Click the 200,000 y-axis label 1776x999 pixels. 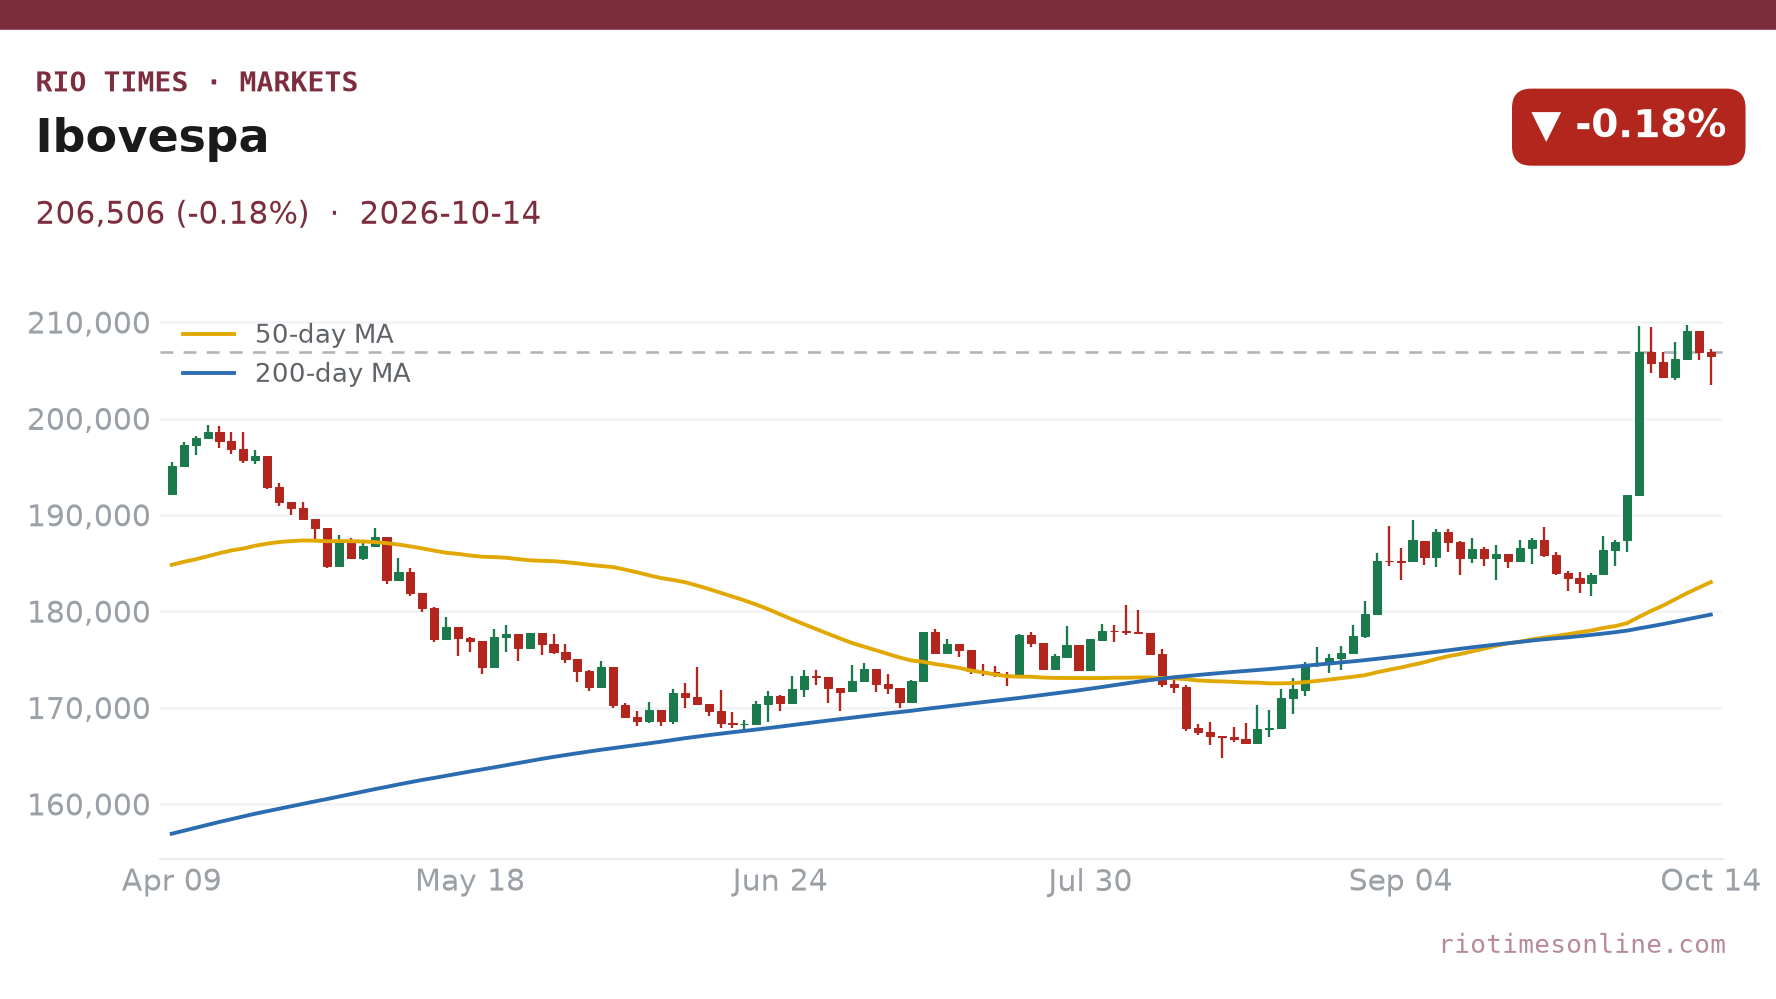(x=89, y=420)
